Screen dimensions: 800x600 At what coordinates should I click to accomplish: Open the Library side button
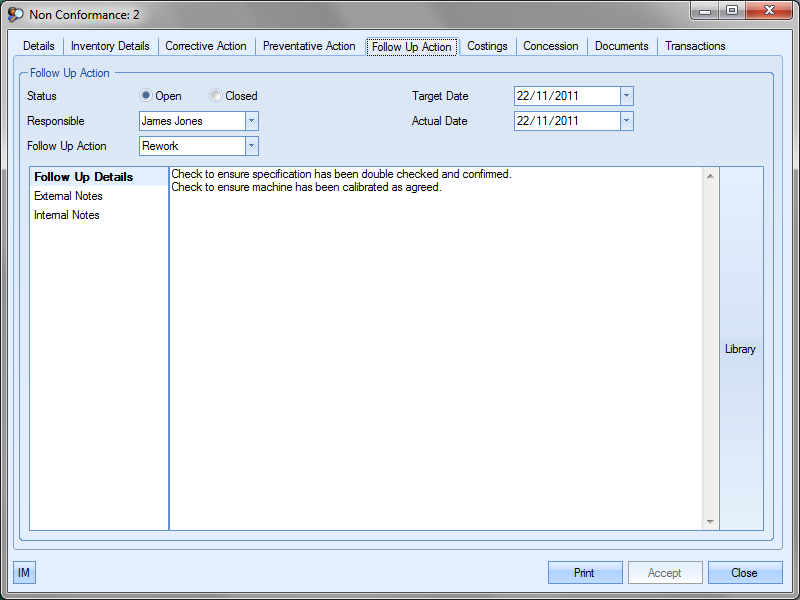[x=741, y=349]
